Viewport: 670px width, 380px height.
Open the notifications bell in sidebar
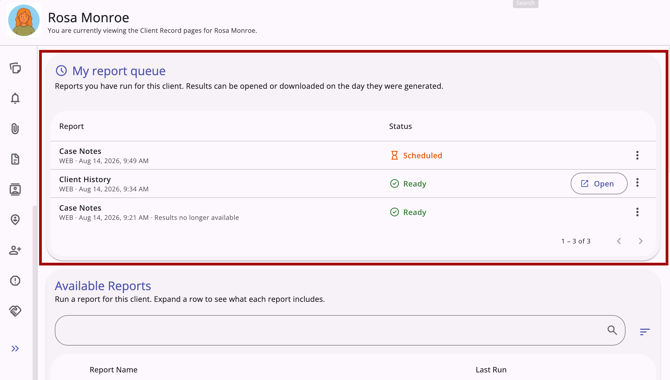15,98
